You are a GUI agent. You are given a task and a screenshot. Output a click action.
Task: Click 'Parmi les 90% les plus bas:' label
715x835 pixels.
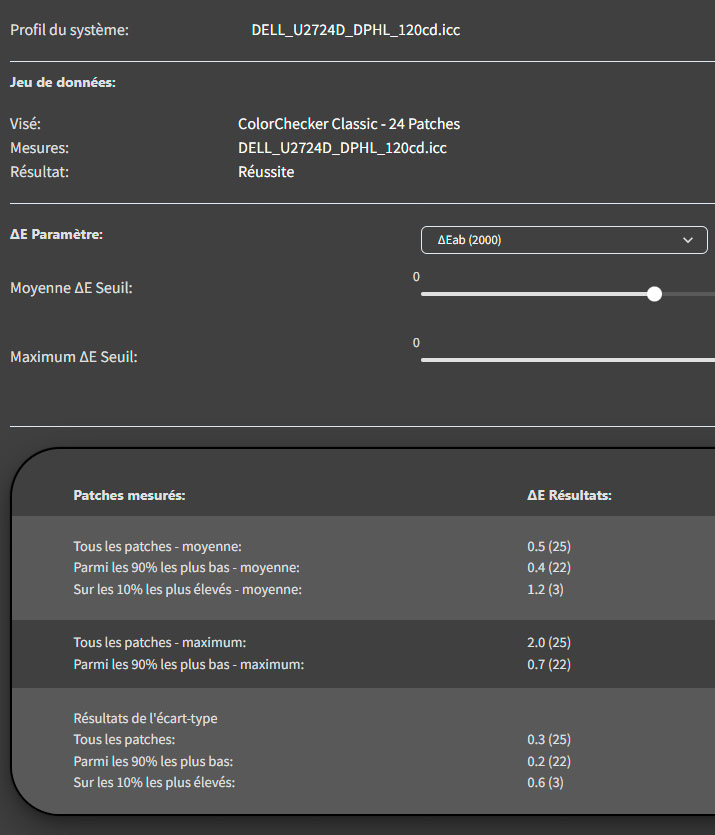(x=153, y=762)
